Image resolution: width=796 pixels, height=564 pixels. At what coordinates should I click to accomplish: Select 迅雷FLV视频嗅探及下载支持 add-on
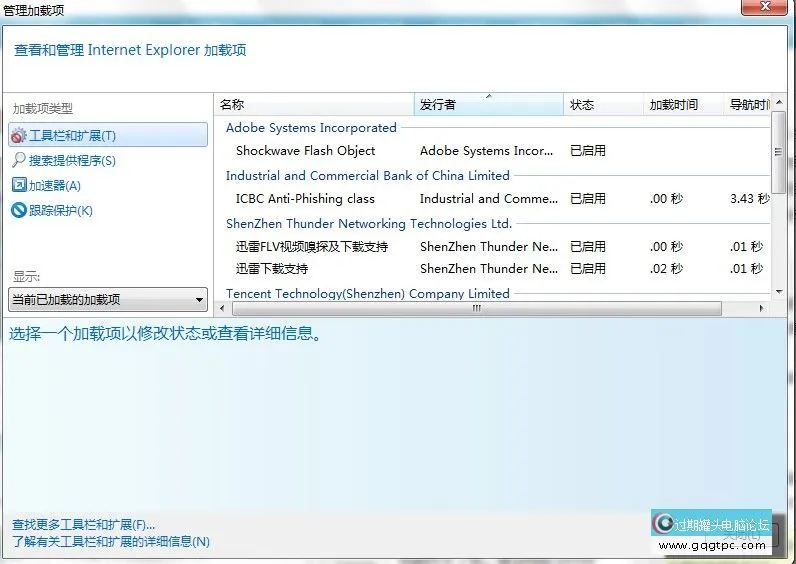point(312,247)
